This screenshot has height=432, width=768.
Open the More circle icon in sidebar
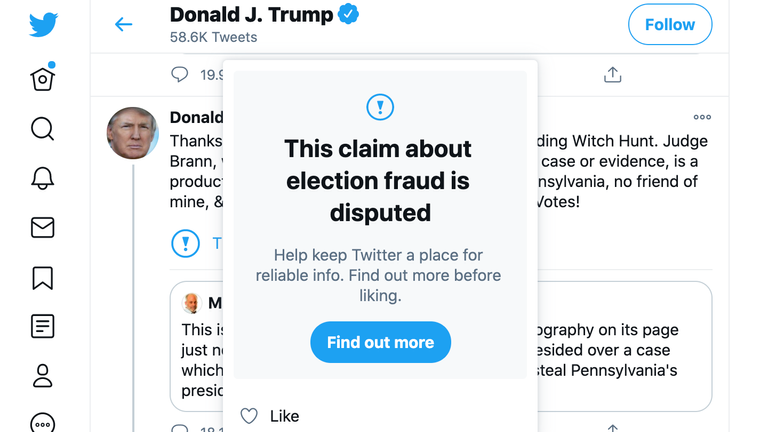[43, 423]
